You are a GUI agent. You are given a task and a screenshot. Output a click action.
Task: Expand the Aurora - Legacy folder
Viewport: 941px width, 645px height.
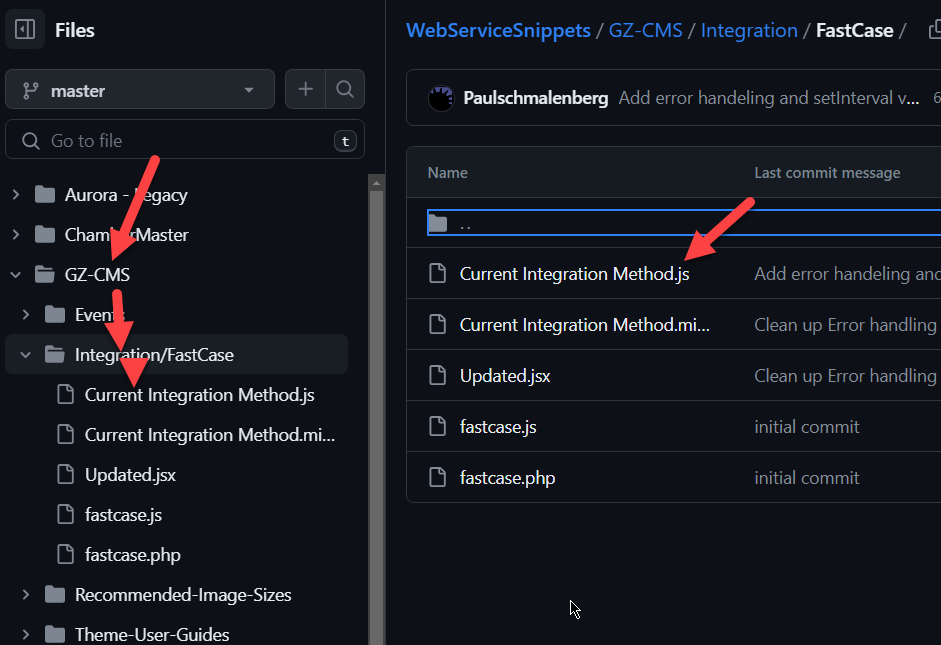point(16,195)
